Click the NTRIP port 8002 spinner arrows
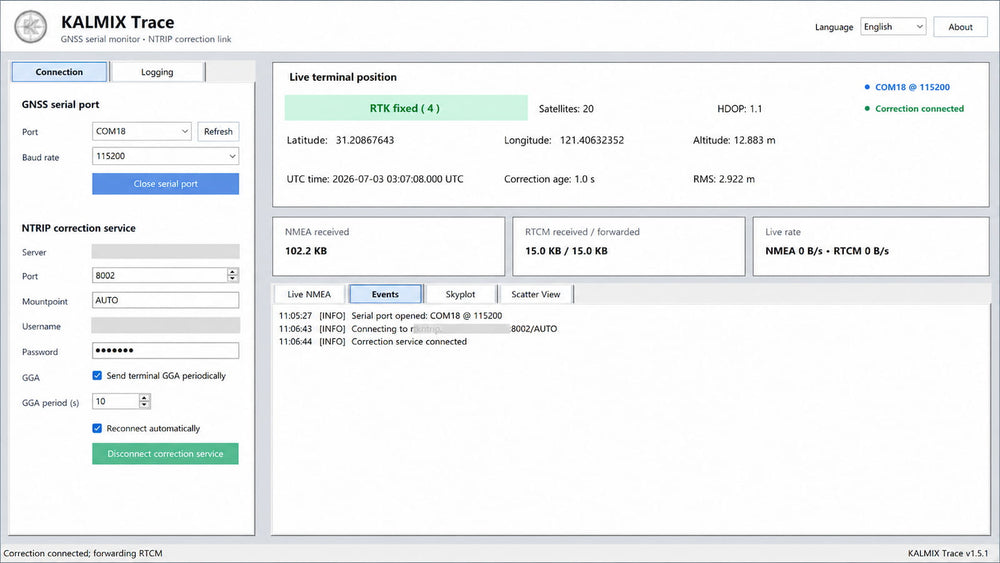Image resolution: width=1000 pixels, height=563 pixels. point(233,275)
